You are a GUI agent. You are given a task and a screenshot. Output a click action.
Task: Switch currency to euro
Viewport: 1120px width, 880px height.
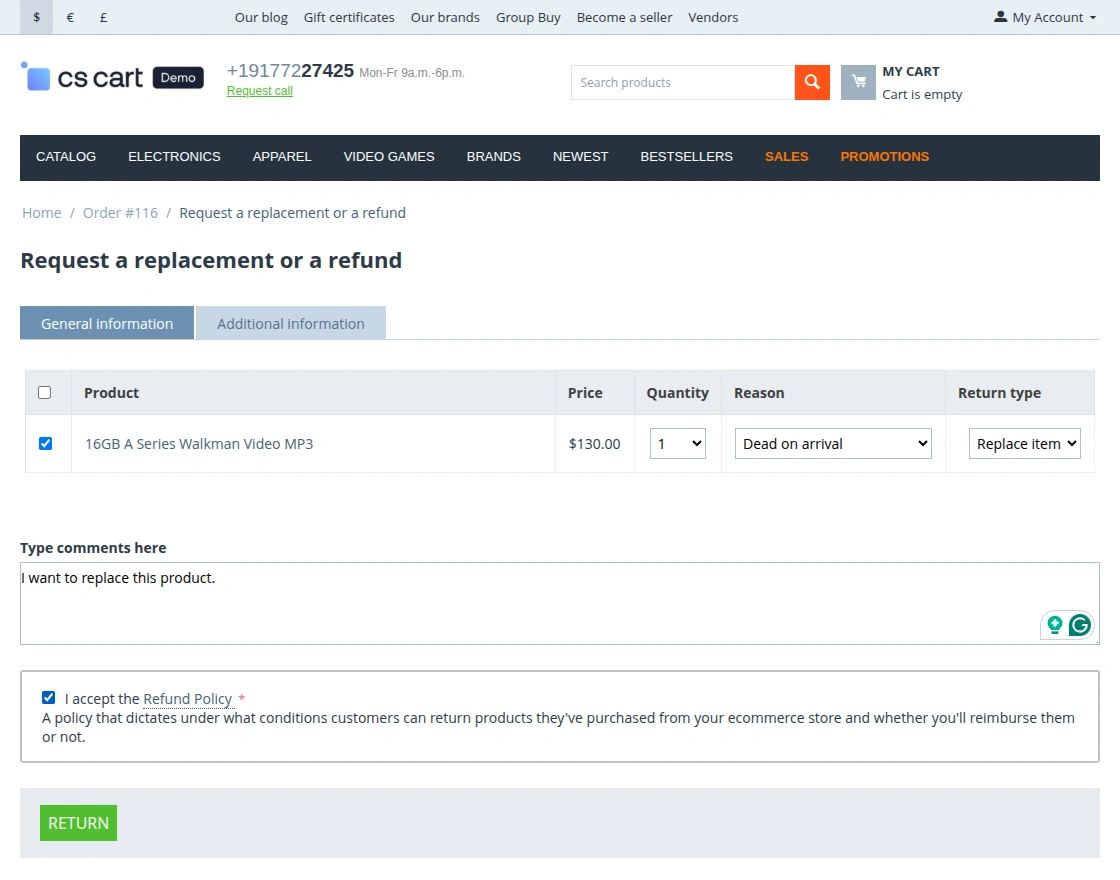pyautogui.click(x=70, y=17)
